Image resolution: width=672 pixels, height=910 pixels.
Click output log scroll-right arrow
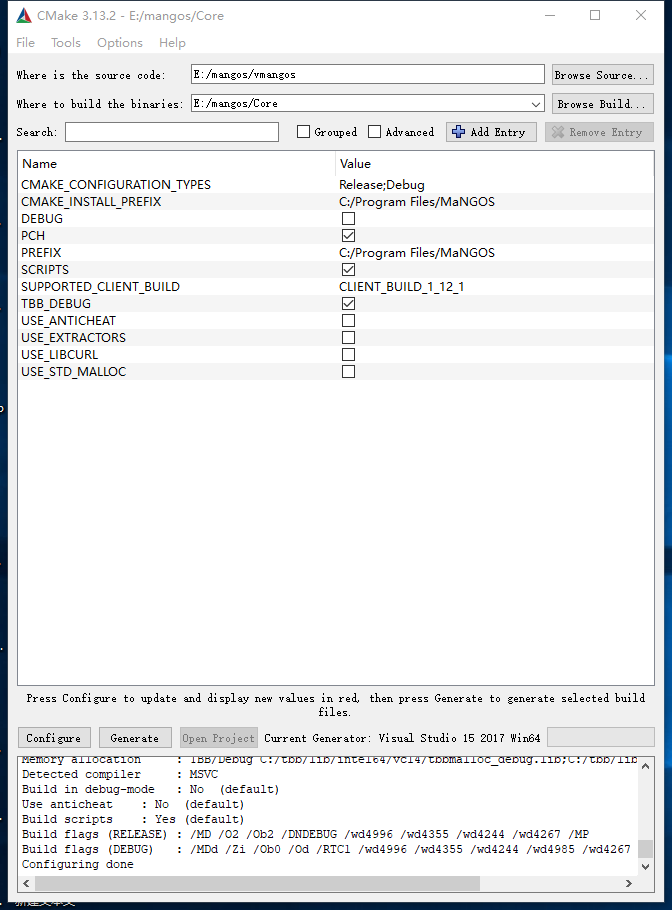628,883
